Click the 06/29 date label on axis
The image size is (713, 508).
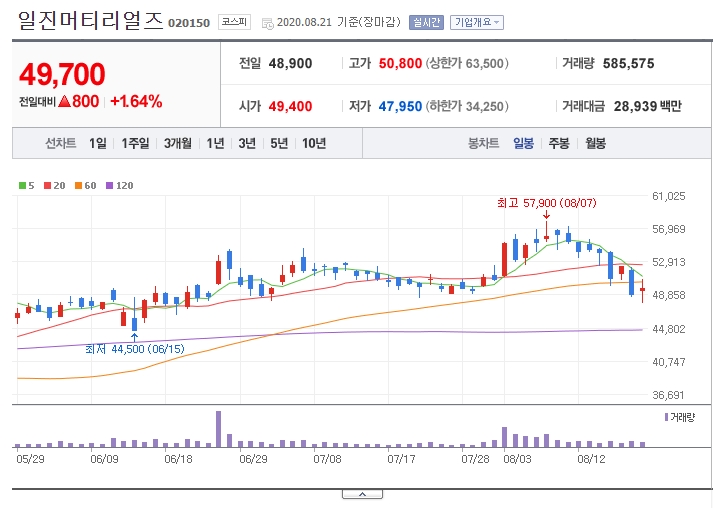click(253, 459)
